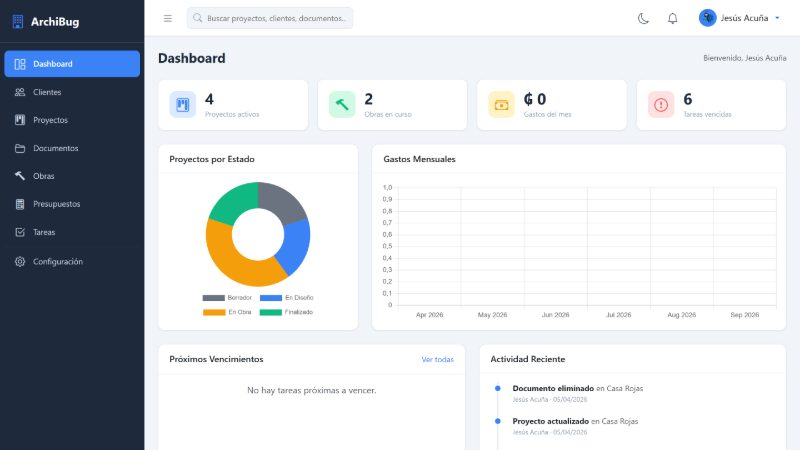Image resolution: width=800 pixels, height=450 pixels.
Task: Click the Documentos folder icon
Action: pos(20,148)
